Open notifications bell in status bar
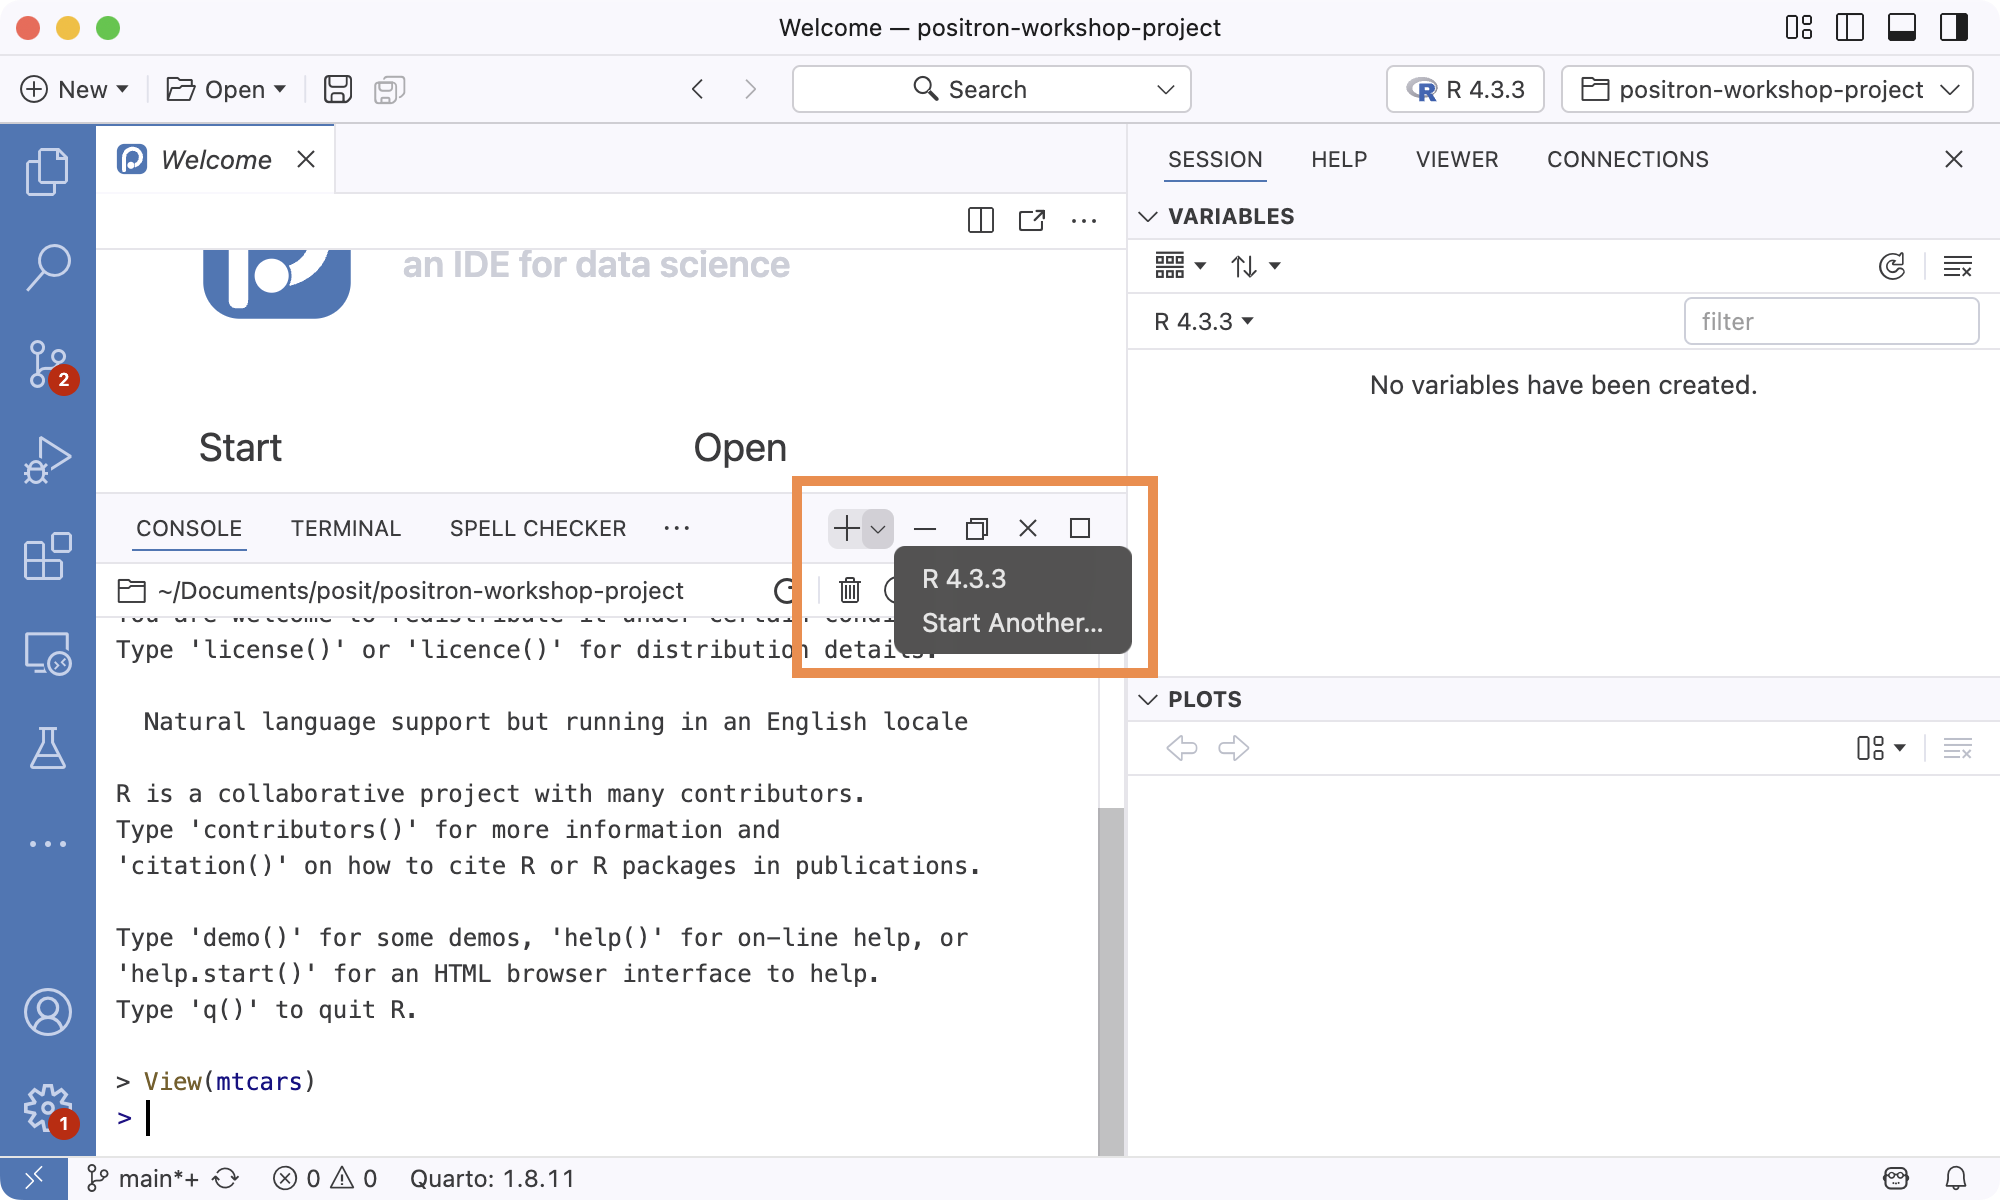The width and height of the screenshot is (2000, 1200). click(1956, 1178)
